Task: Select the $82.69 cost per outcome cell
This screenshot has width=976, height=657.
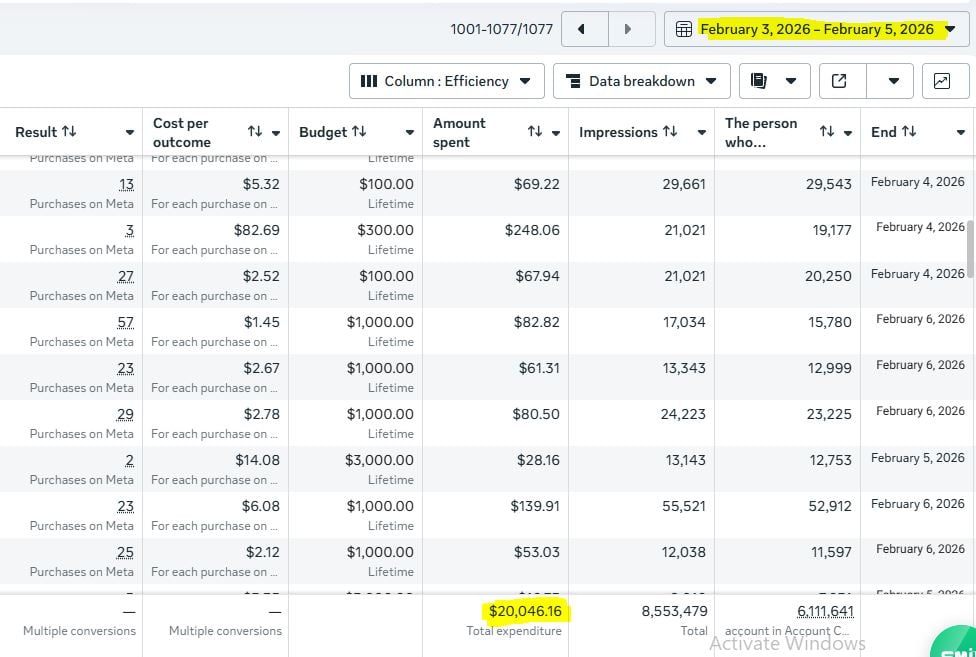Action: (x=256, y=230)
